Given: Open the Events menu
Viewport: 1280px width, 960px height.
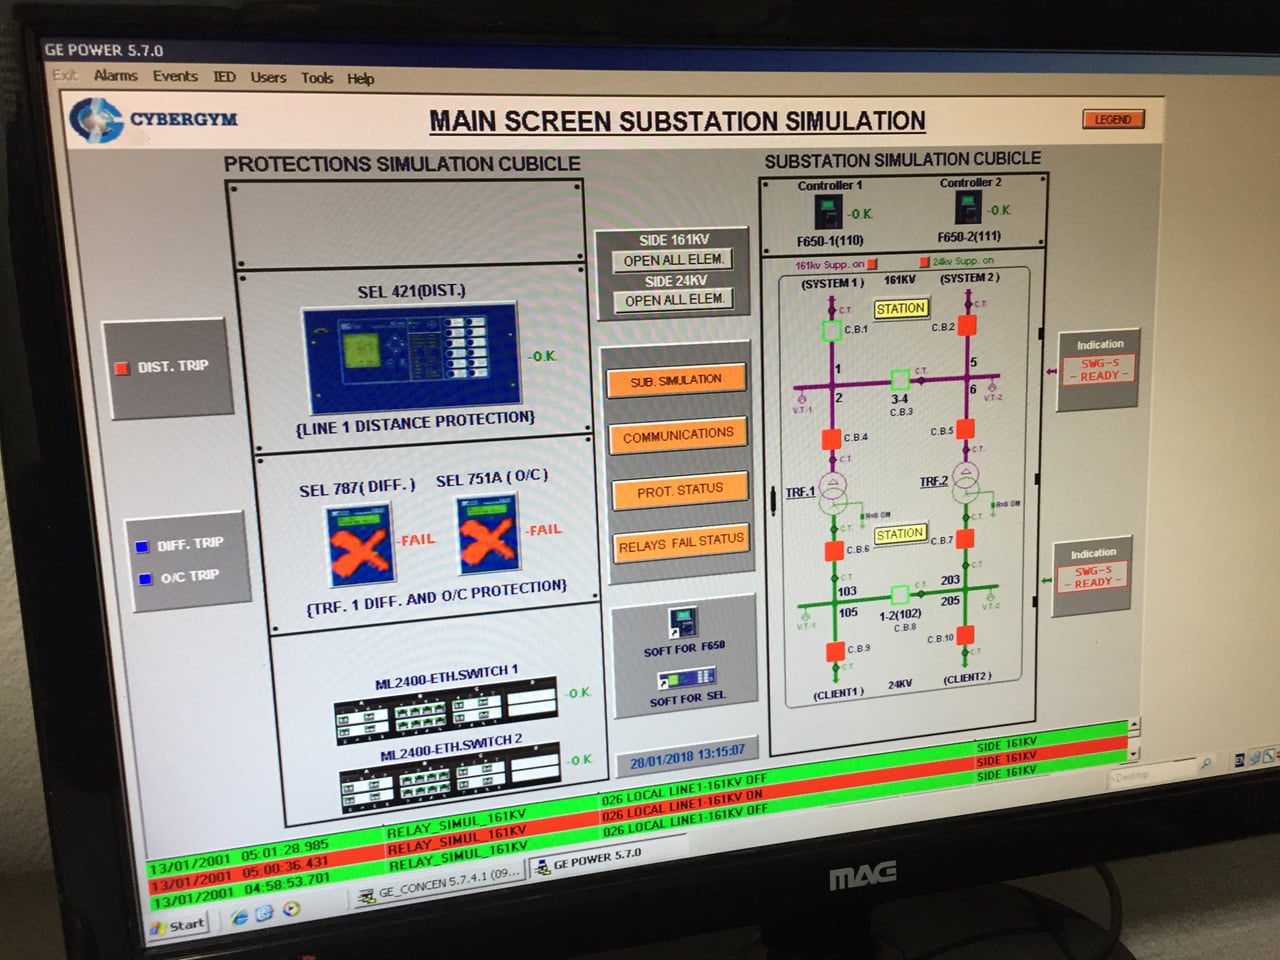Looking at the screenshot, I should click(175, 76).
